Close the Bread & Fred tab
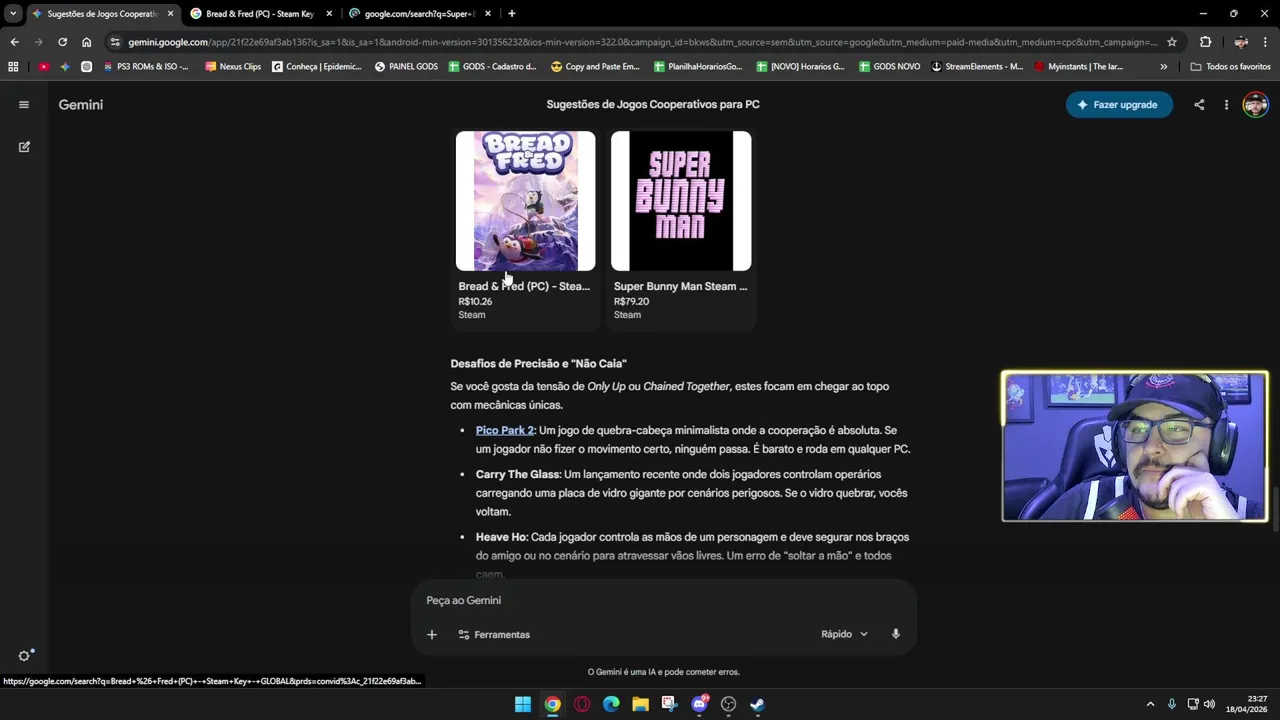The height and width of the screenshot is (720, 1280). pyautogui.click(x=329, y=14)
